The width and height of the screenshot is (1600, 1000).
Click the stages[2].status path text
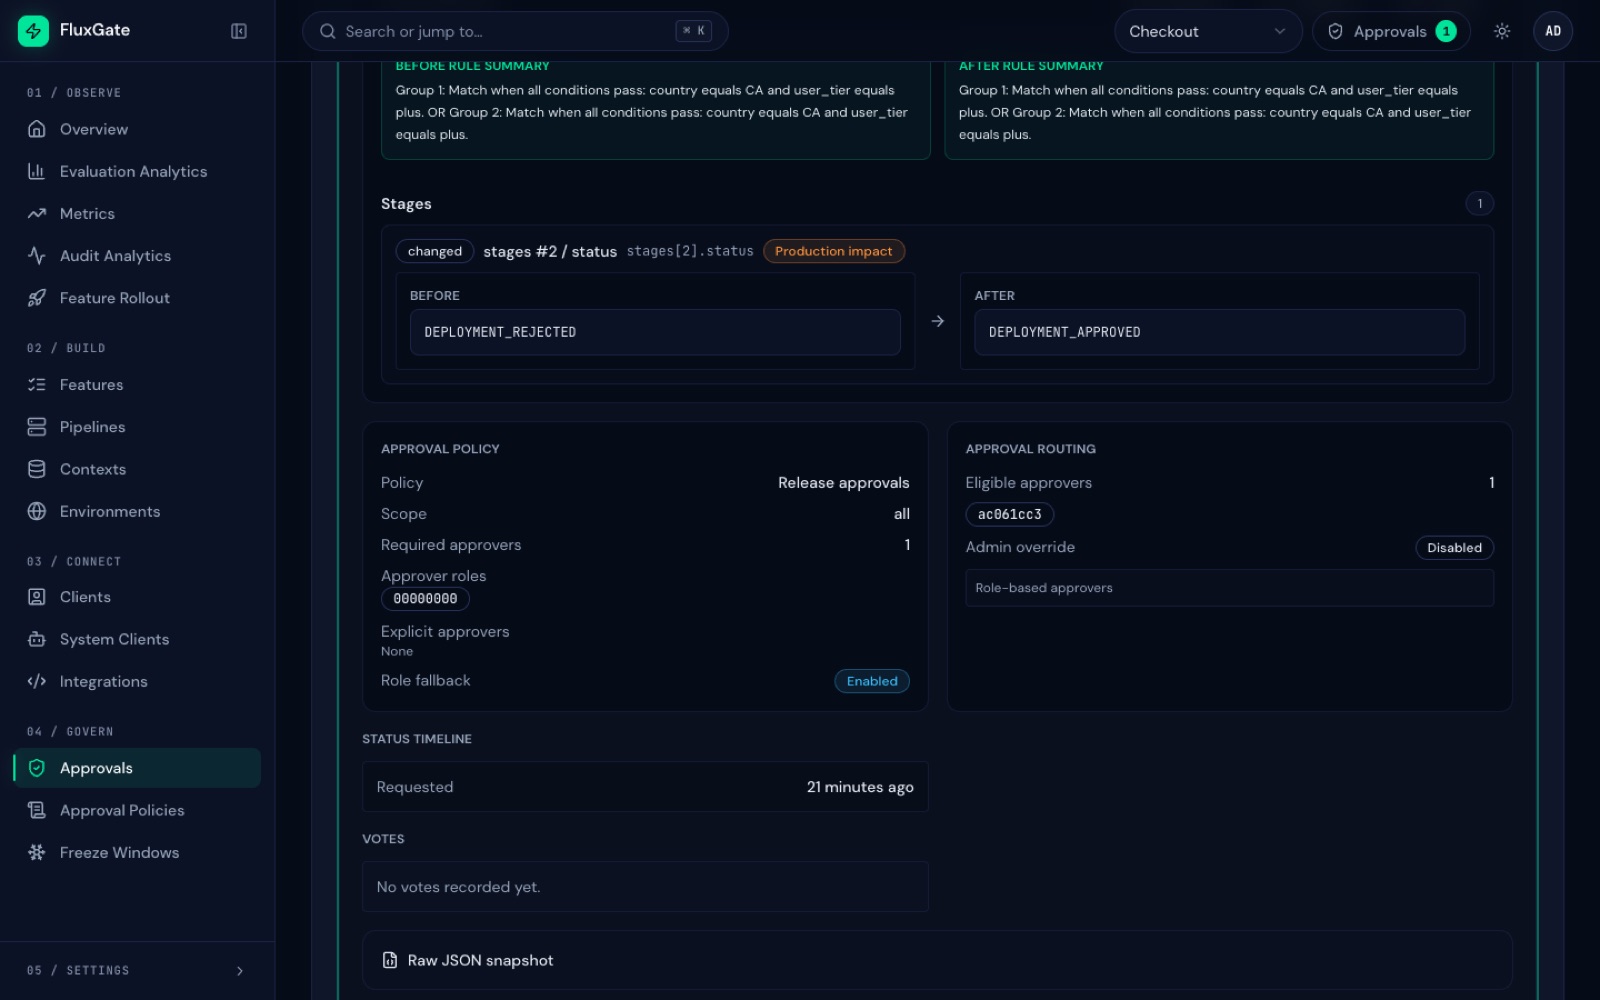pyautogui.click(x=690, y=251)
